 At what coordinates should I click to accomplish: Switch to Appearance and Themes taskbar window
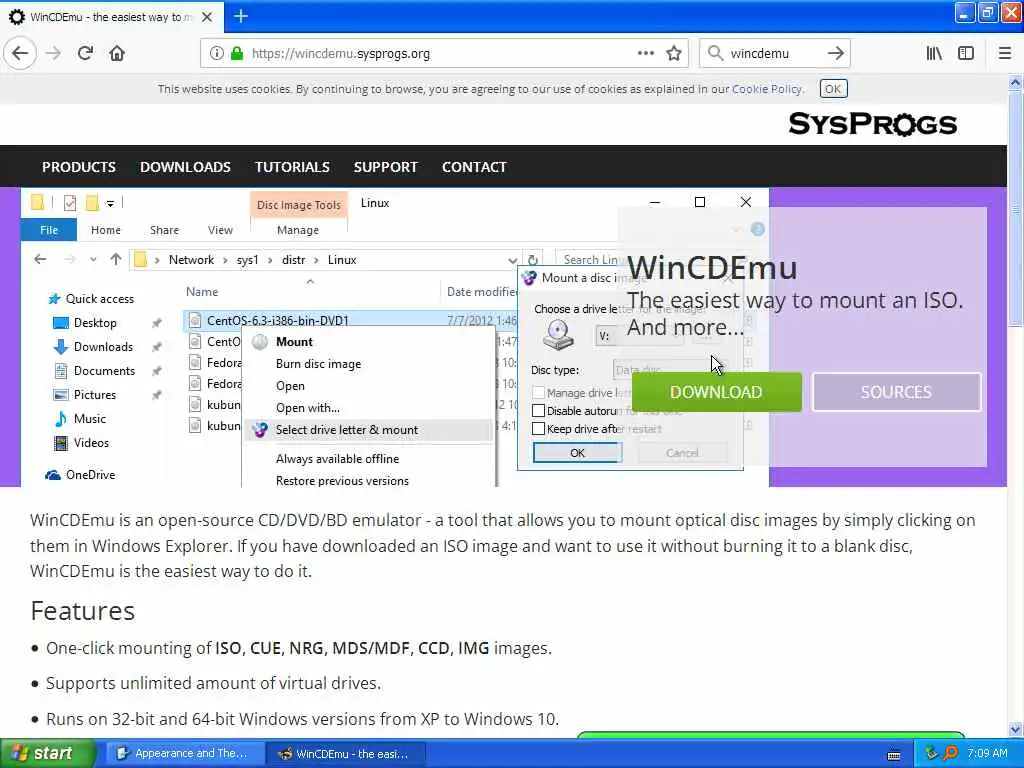pos(183,753)
